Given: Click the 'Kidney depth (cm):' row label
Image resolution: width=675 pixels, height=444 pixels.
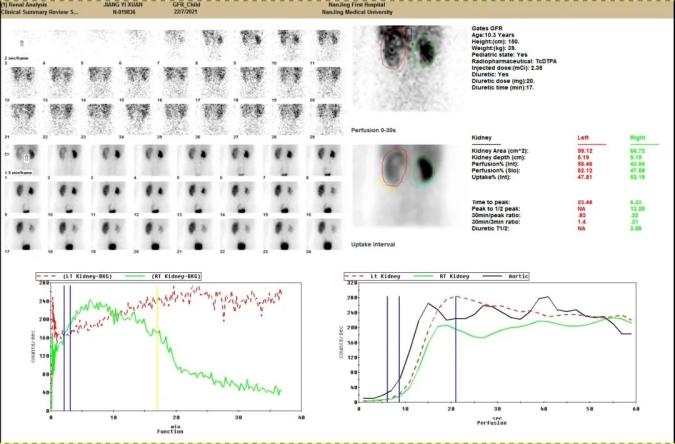Looking at the screenshot, I should (498, 158).
